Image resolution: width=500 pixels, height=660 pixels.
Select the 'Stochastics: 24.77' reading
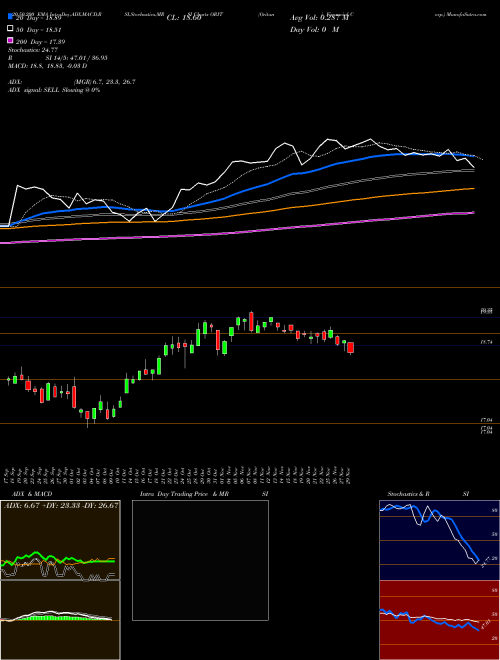(x=33, y=50)
